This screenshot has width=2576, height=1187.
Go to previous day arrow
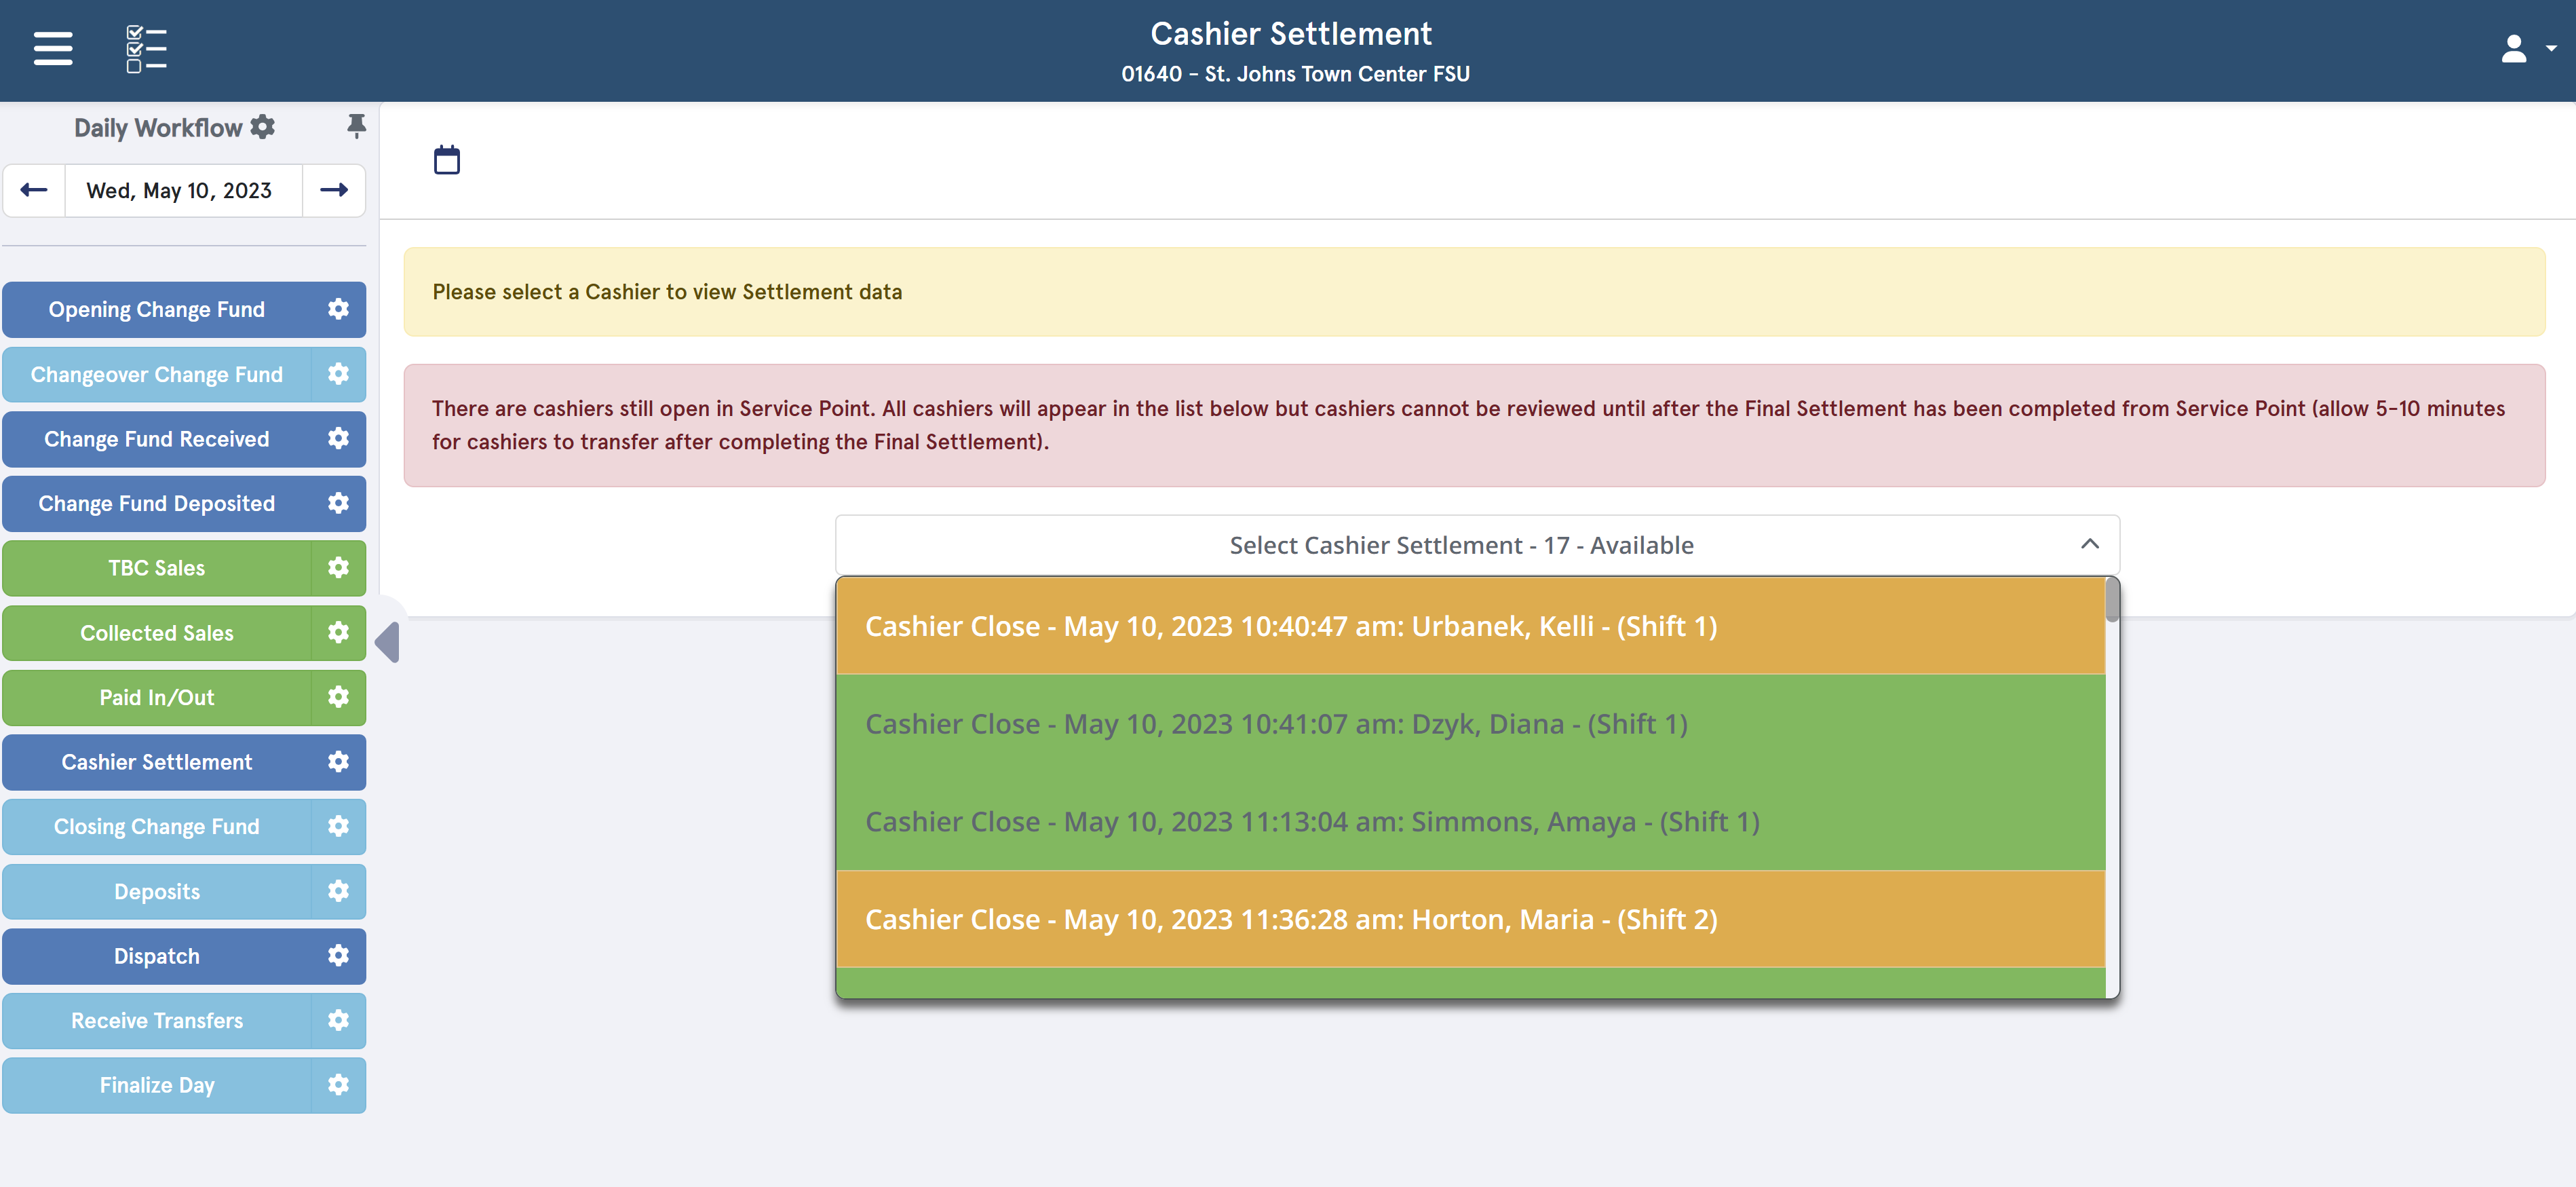click(34, 190)
